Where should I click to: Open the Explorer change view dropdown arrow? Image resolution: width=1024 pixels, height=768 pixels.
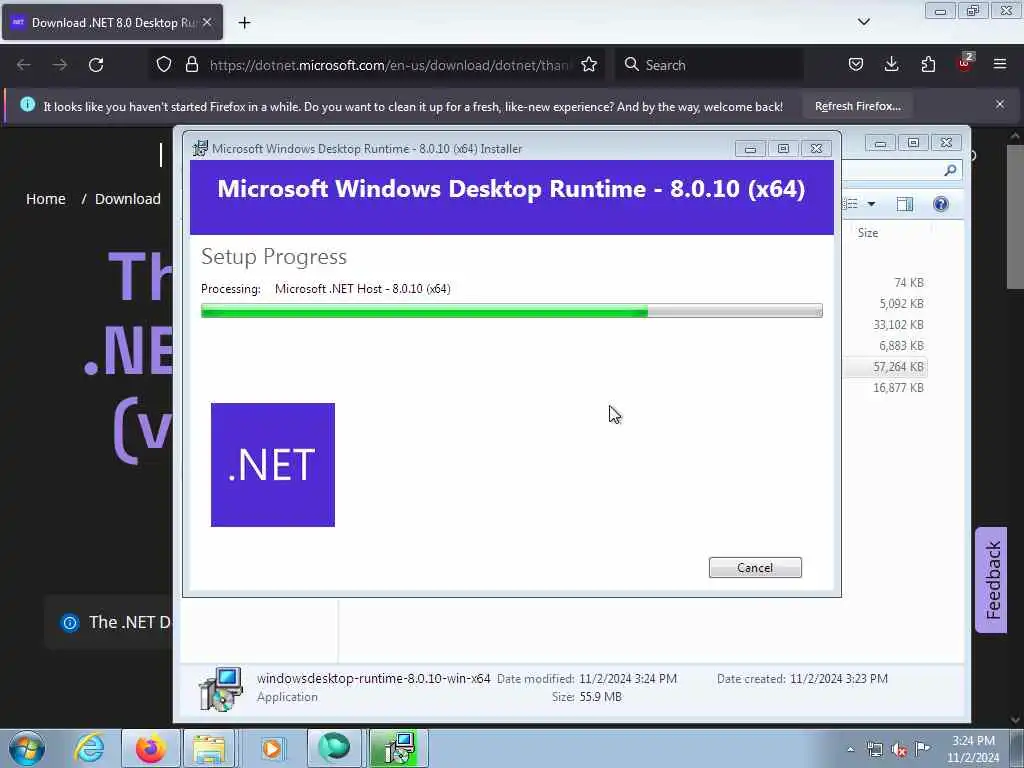click(x=871, y=204)
